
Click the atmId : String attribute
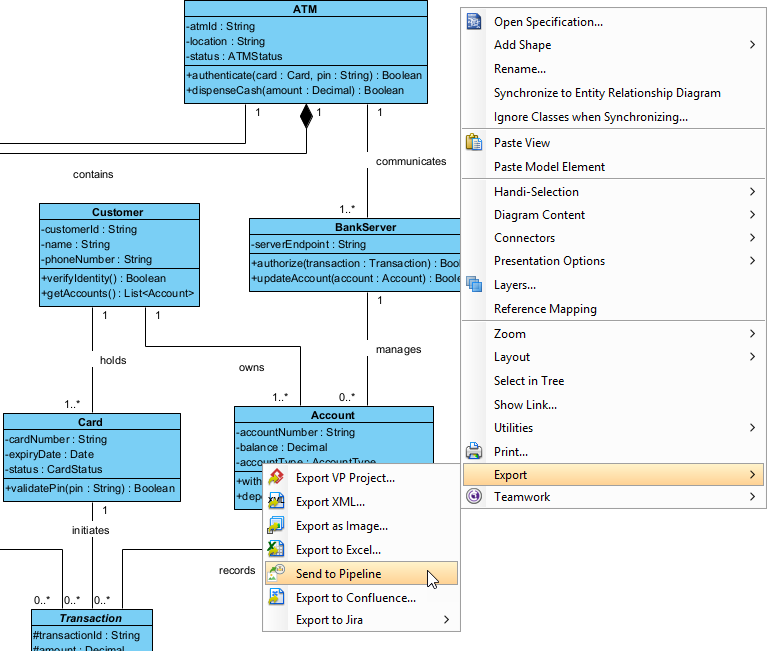(x=221, y=26)
